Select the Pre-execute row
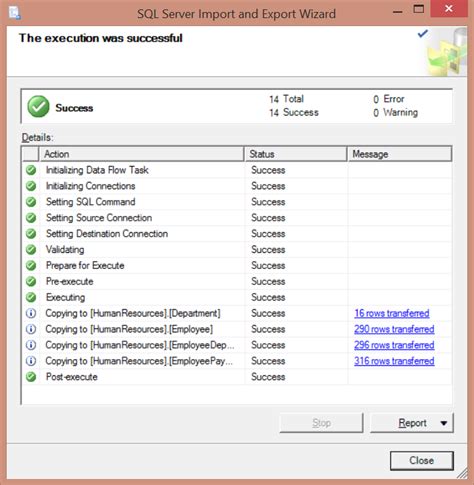Image resolution: width=474 pixels, height=485 pixels. pyautogui.click(x=237, y=281)
